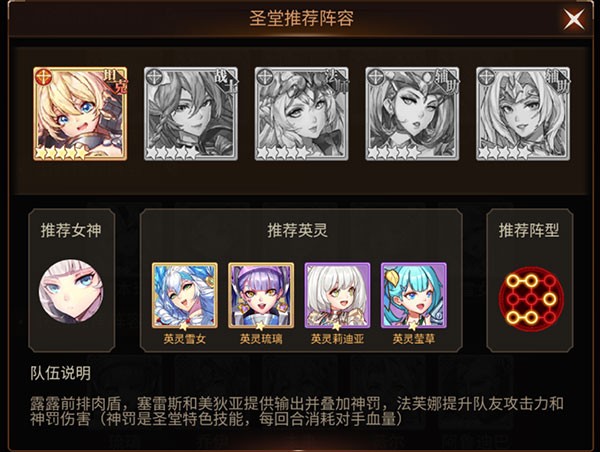Click the 推荐英灵 panel heading
Screen dimensions: 600x452
298,230
